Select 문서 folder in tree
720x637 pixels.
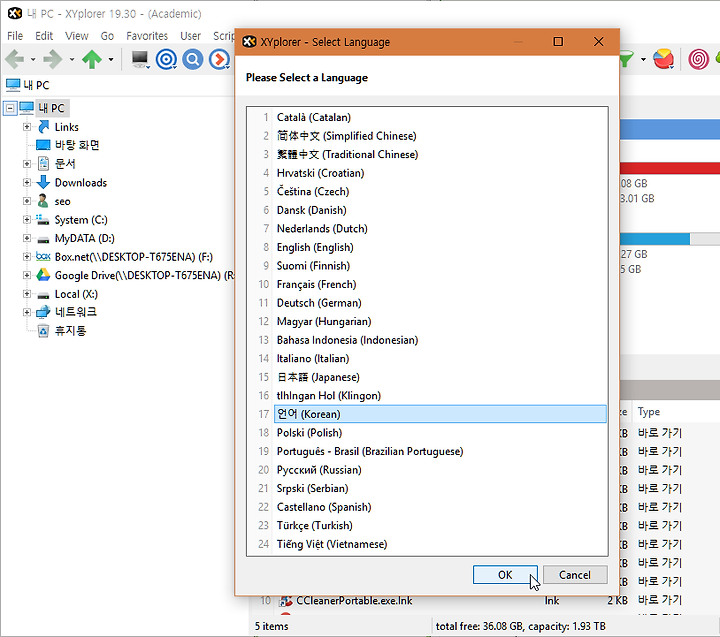[x=65, y=164]
